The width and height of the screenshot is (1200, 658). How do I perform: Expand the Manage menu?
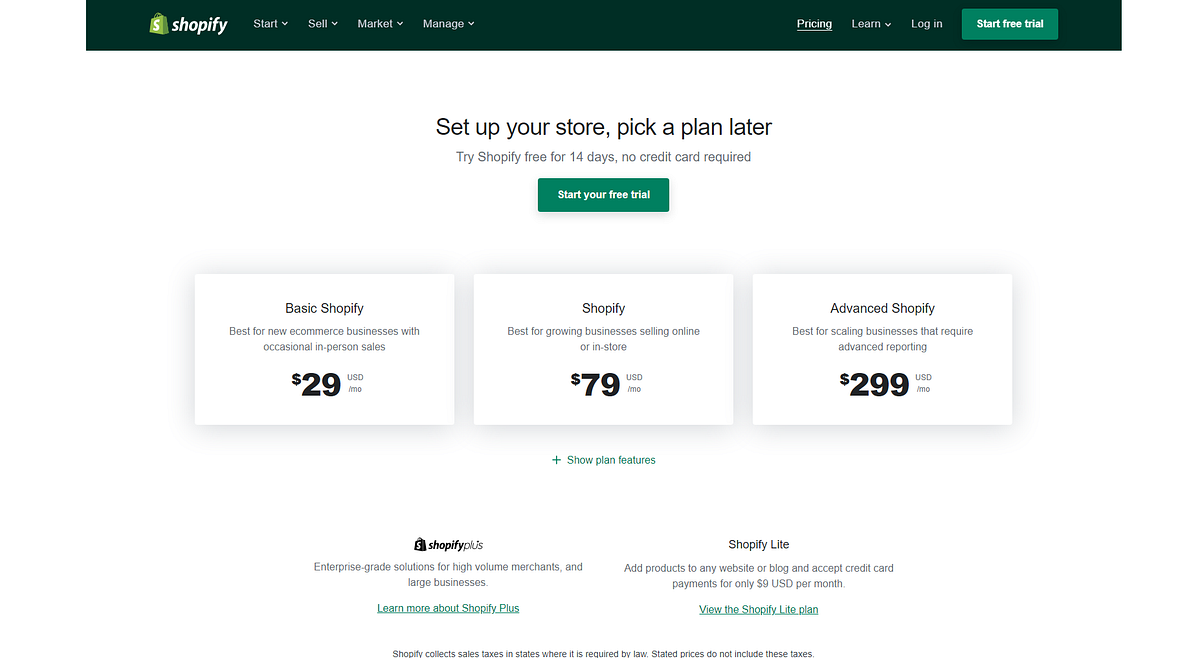(449, 23)
